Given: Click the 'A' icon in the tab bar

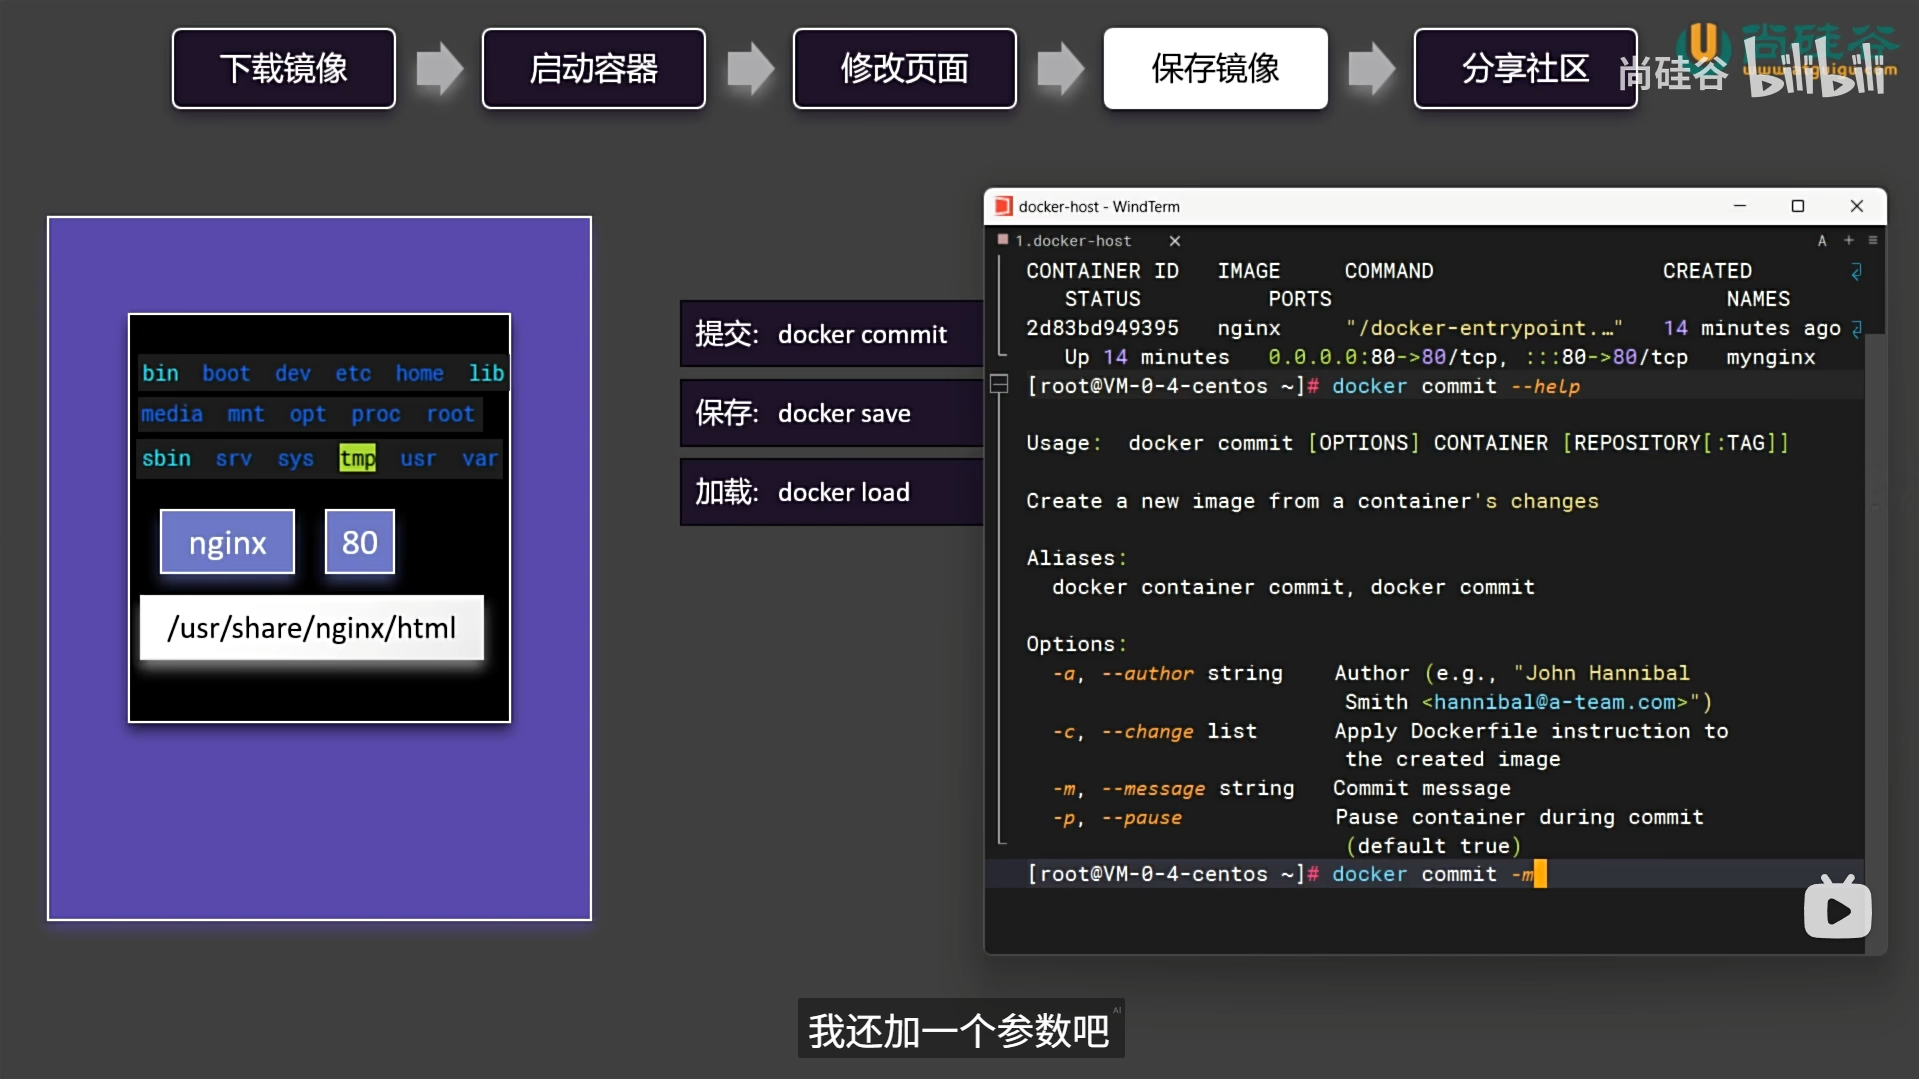Looking at the screenshot, I should pos(1822,240).
